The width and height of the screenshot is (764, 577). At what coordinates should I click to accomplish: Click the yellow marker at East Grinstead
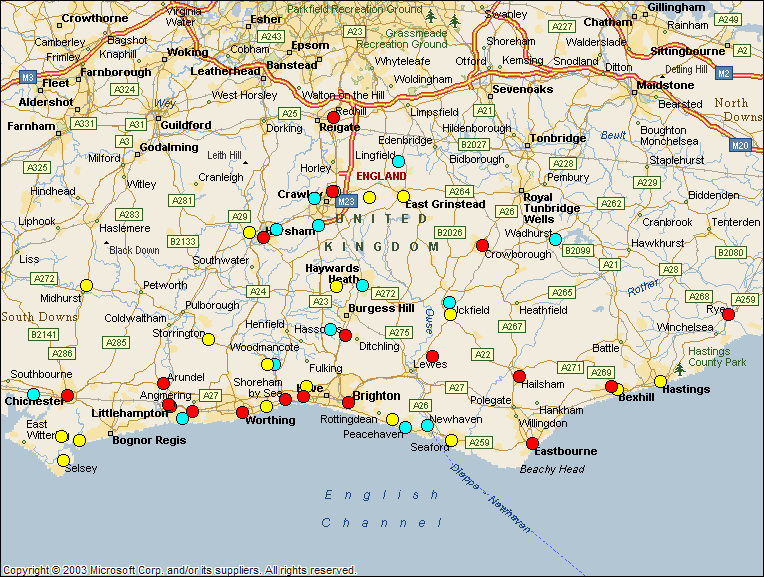(403, 196)
